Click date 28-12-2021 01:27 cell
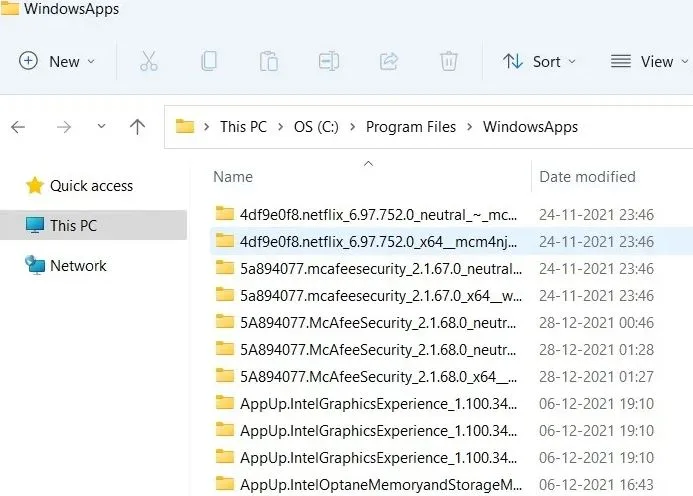Screen dimensions: 693x496 (596, 377)
